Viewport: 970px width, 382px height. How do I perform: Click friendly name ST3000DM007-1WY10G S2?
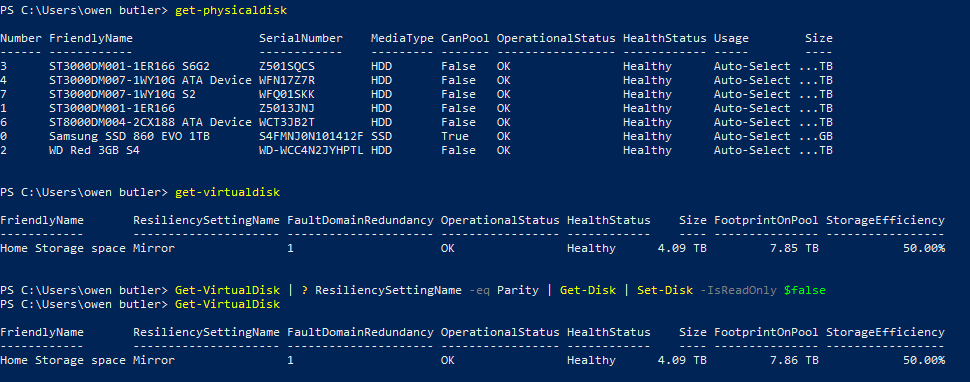point(122,94)
